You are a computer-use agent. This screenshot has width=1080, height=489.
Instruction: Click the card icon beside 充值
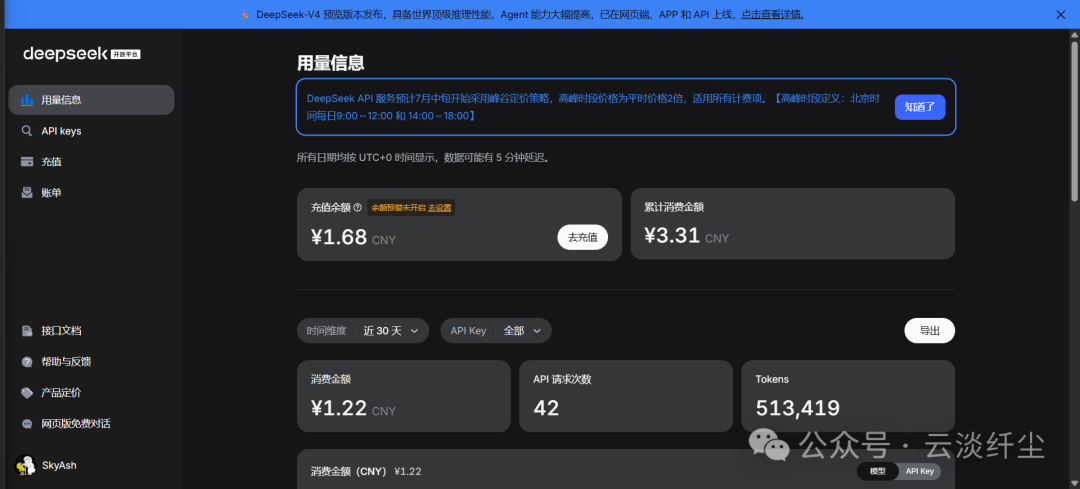pos(27,162)
